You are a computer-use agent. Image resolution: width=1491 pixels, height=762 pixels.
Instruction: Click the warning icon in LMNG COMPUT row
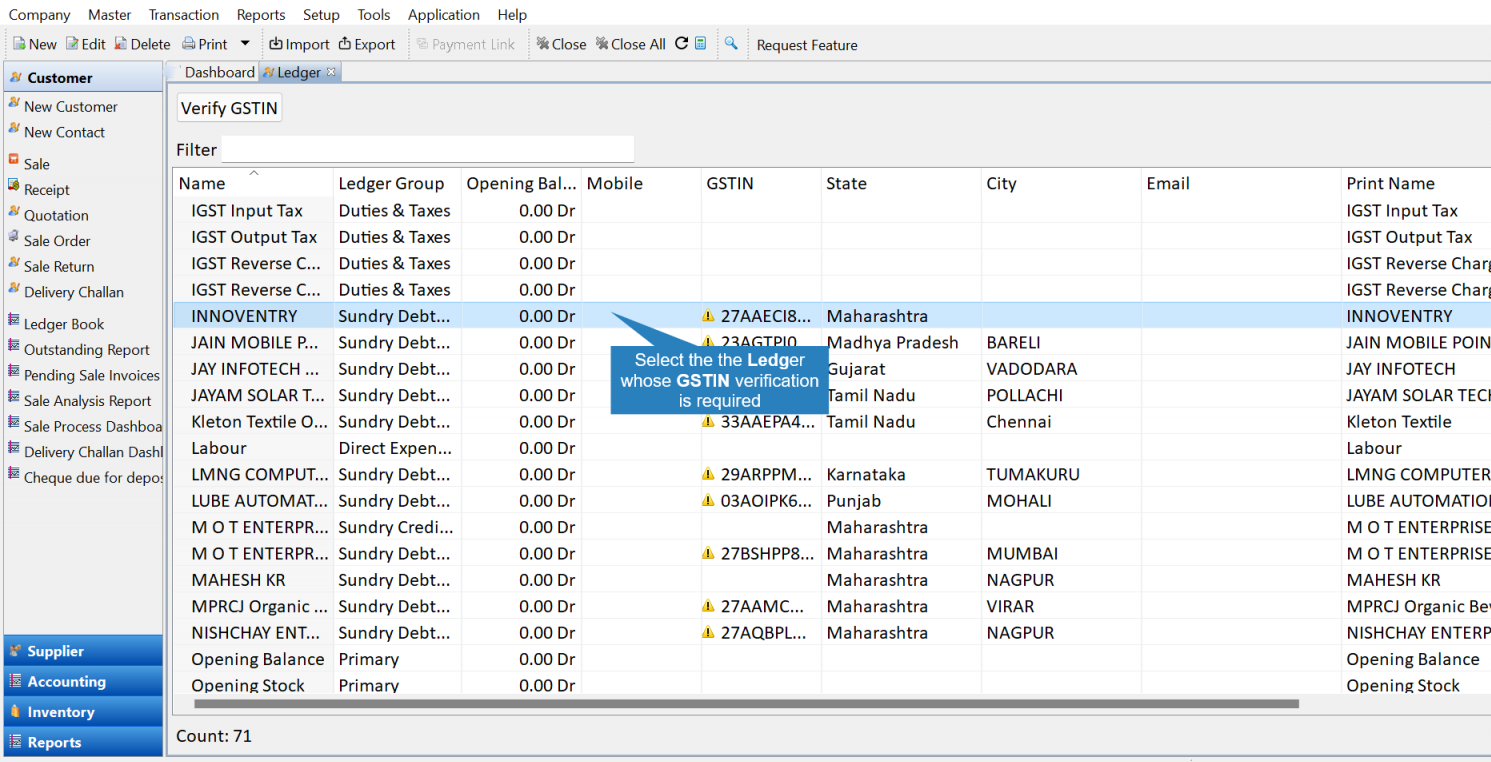pyautogui.click(x=708, y=474)
